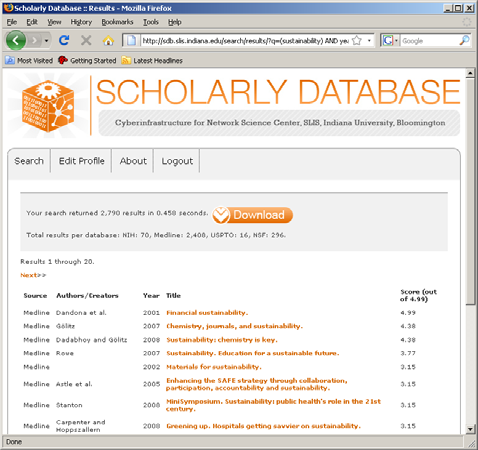This screenshot has height=450, width=478.
Task: Click the vertical scrollbar down arrow
Action: [470, 429]
